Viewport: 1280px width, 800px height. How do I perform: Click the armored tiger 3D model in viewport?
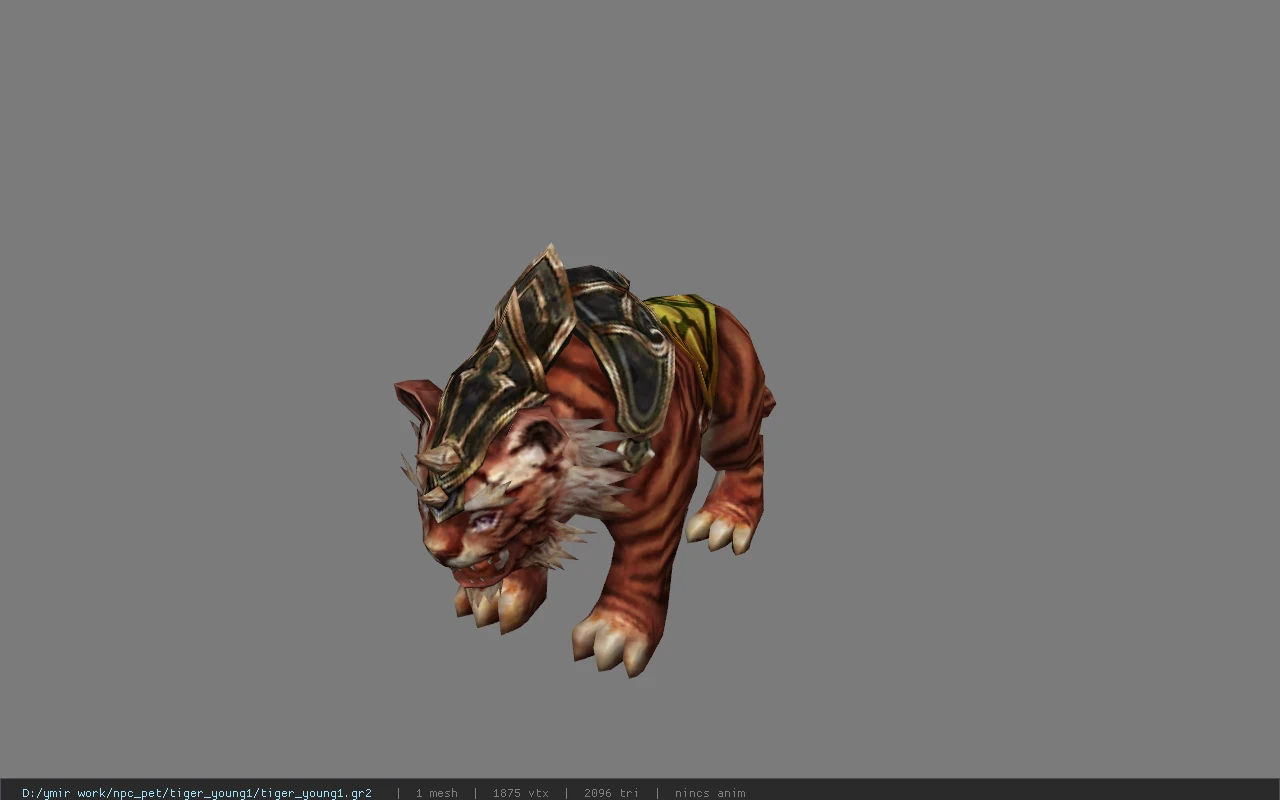point(584,461)
